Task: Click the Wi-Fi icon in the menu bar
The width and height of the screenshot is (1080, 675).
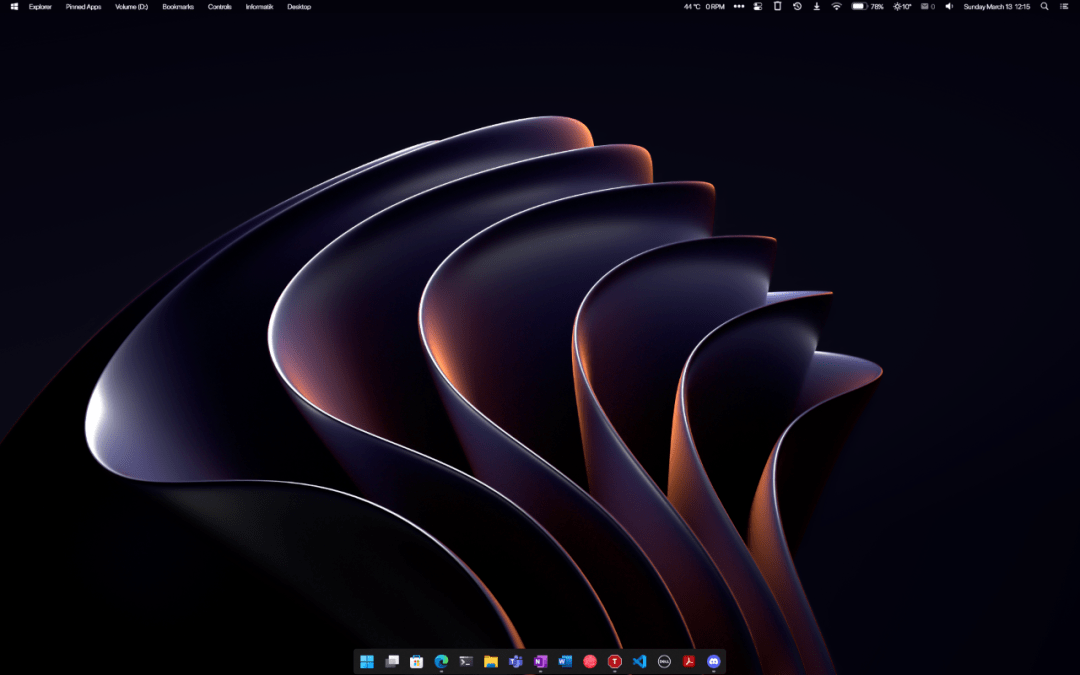Action: click(836, 7)
